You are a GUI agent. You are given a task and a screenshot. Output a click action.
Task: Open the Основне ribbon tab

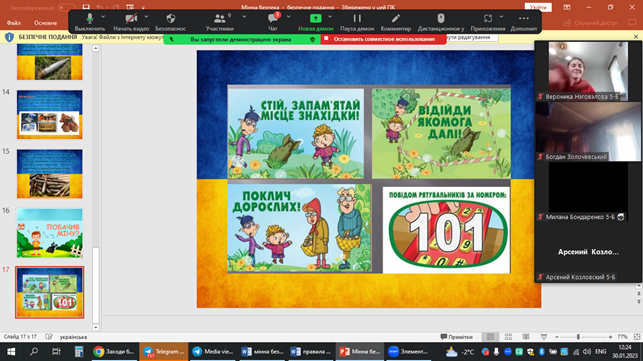click(x=46, y=23)
